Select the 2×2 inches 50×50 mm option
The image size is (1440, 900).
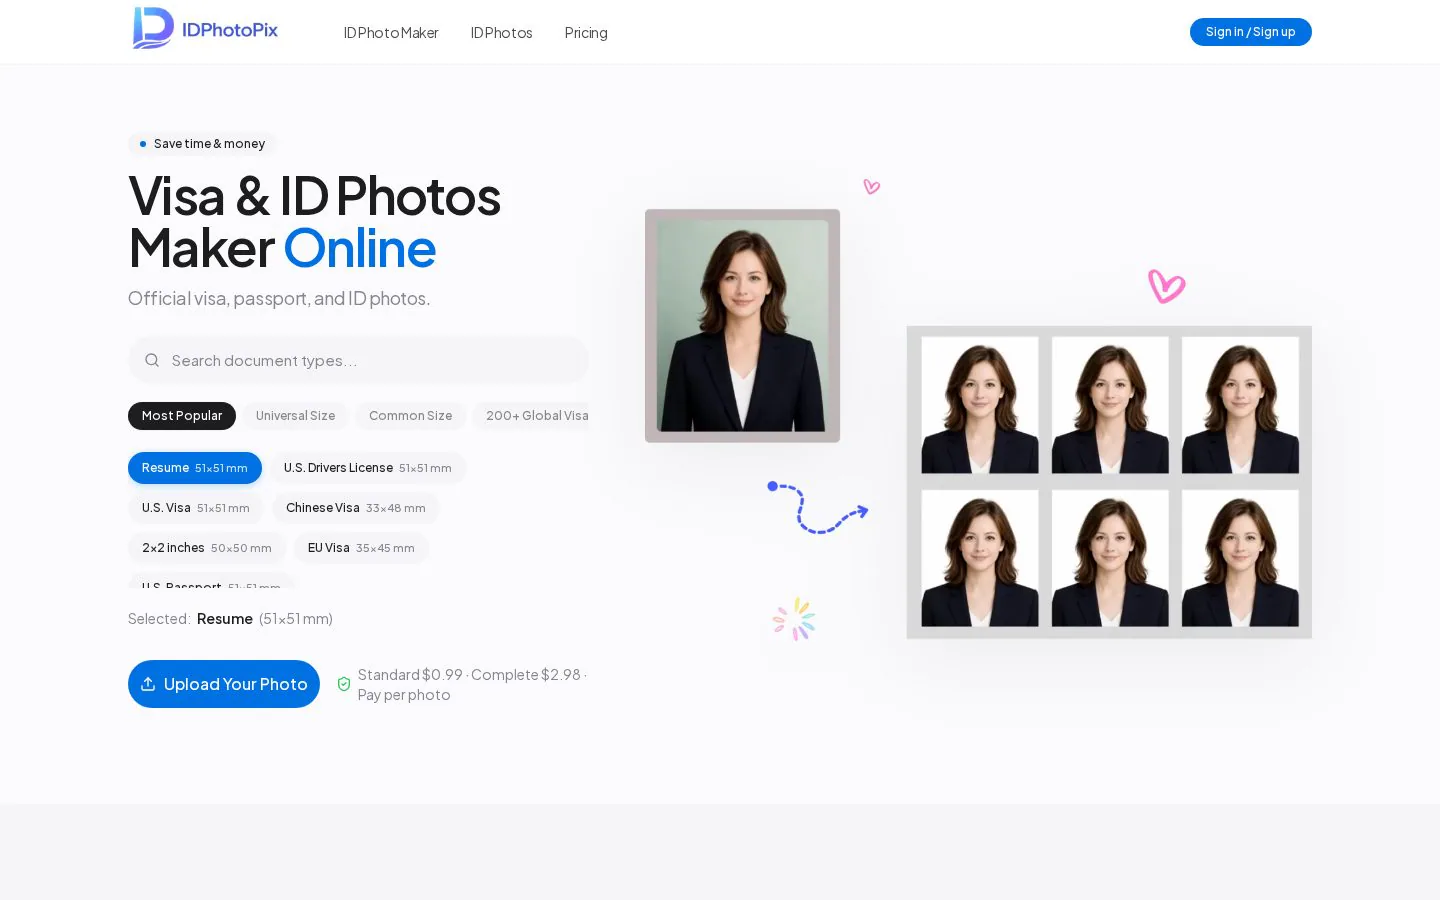207,548
